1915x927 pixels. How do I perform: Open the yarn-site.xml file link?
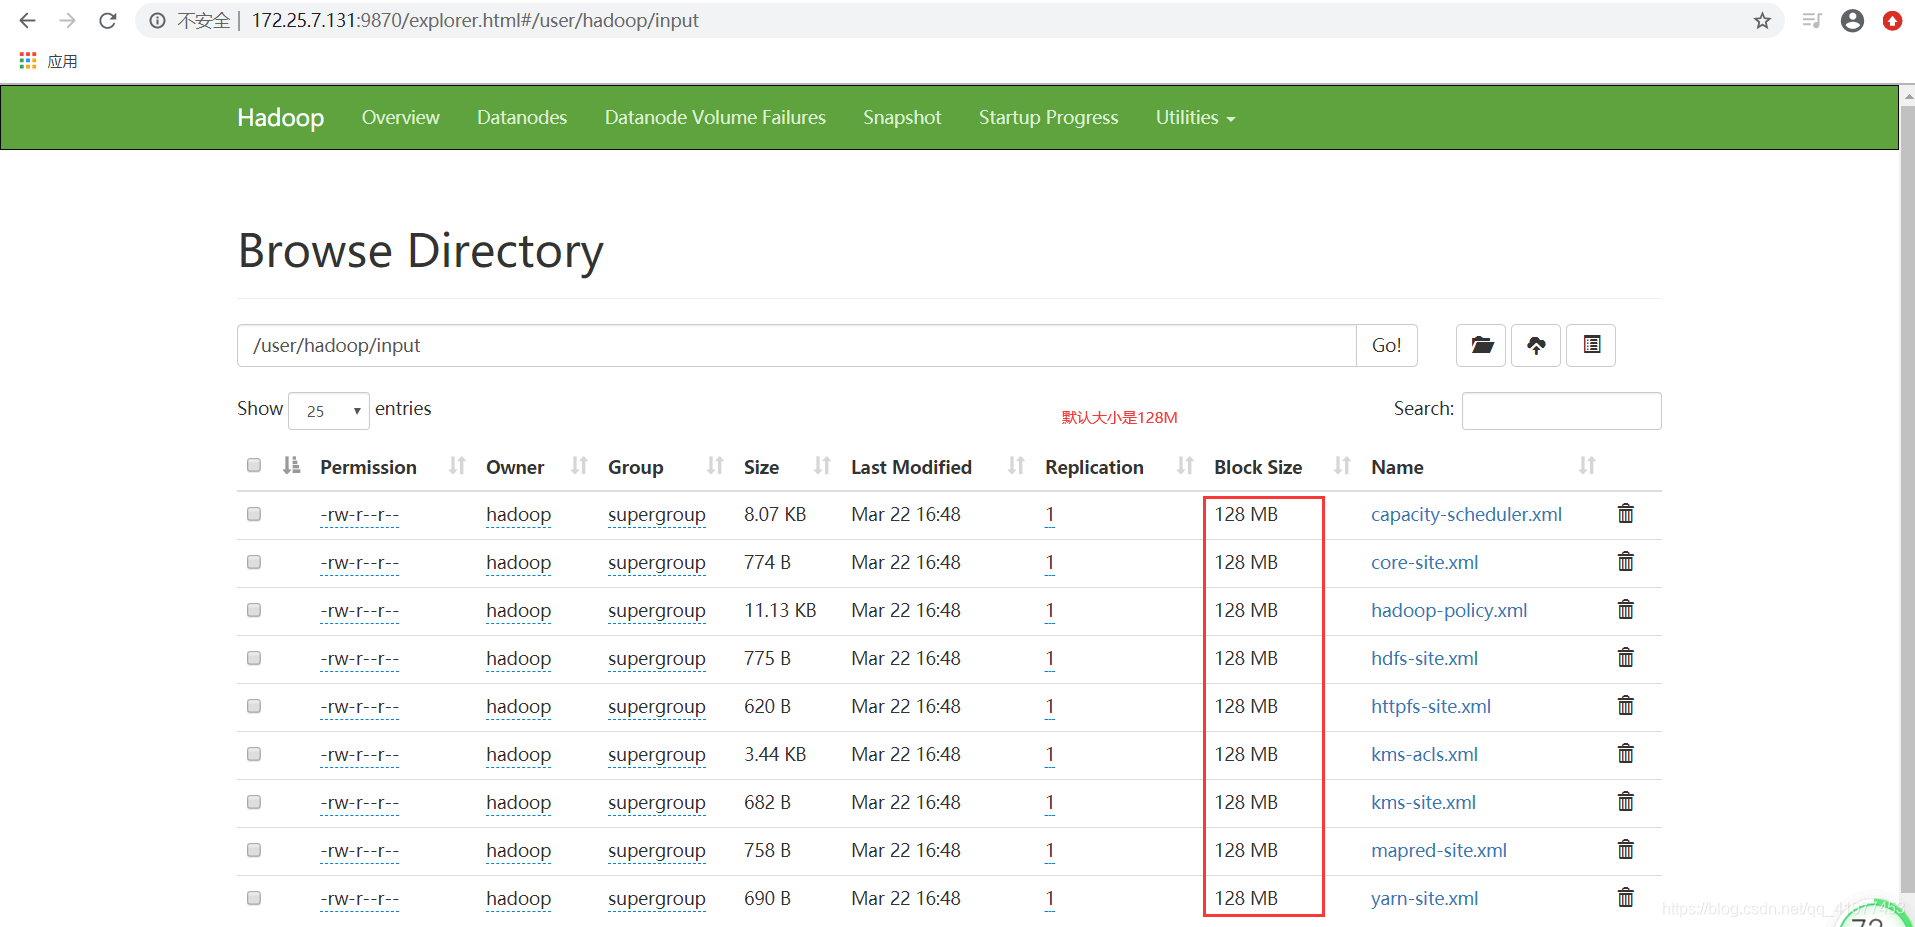point(1424,898)
